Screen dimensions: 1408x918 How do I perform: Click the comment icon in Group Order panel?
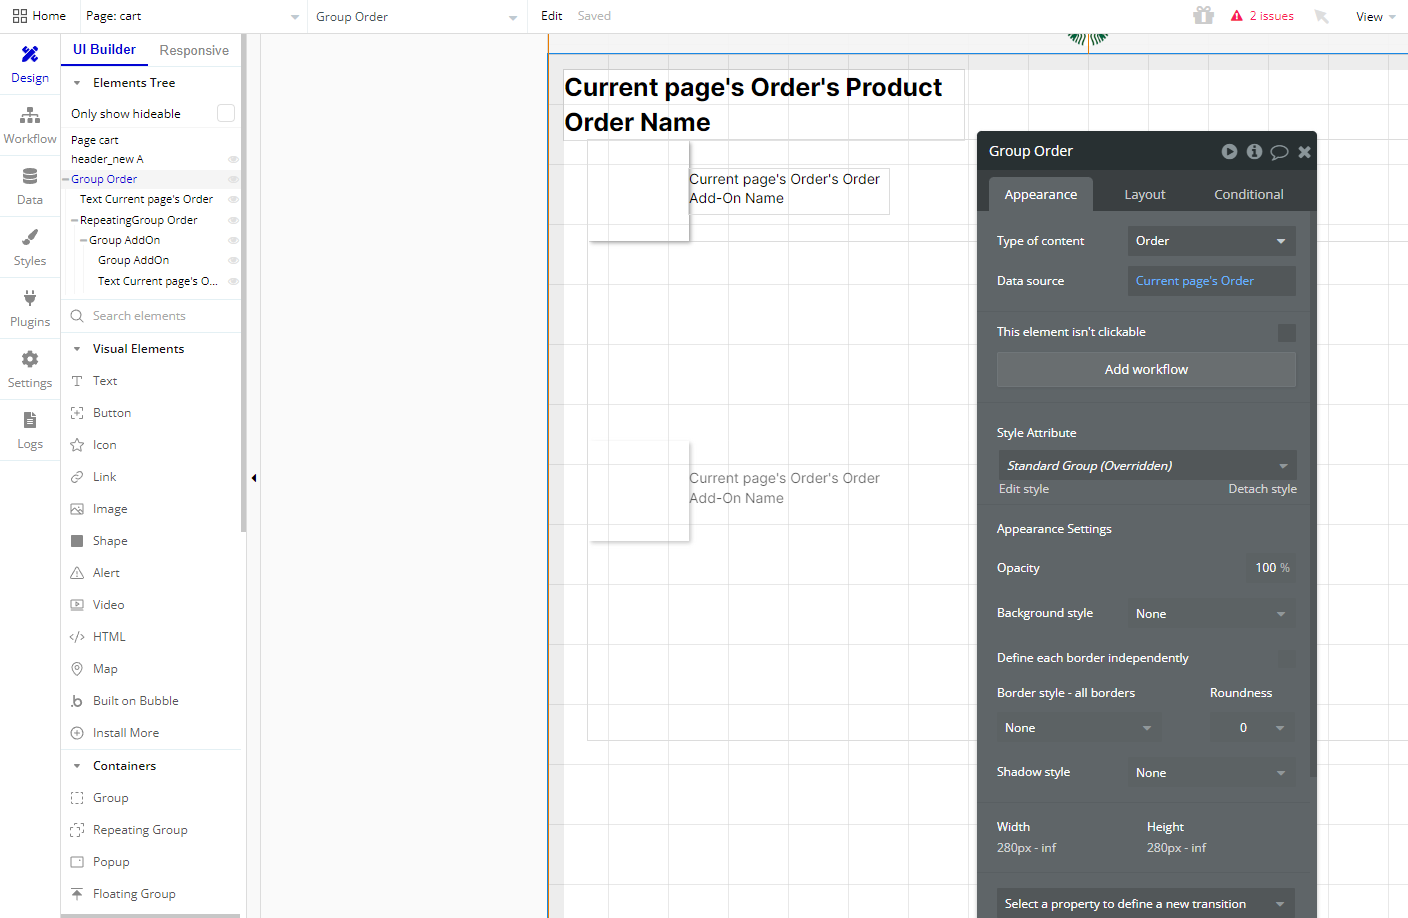[1279, 152]
